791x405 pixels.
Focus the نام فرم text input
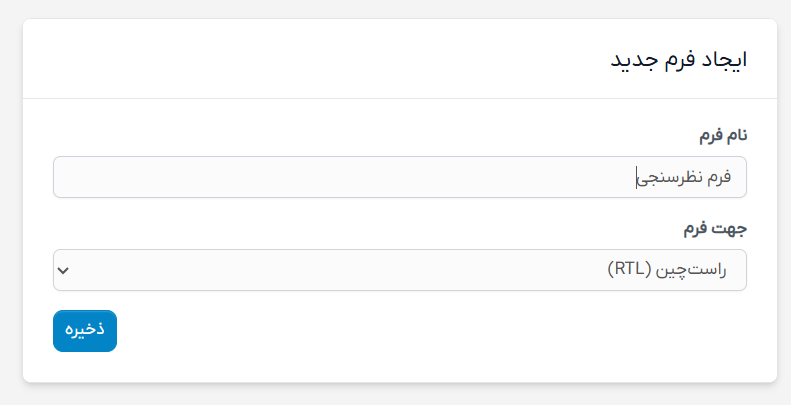(400, 177)
